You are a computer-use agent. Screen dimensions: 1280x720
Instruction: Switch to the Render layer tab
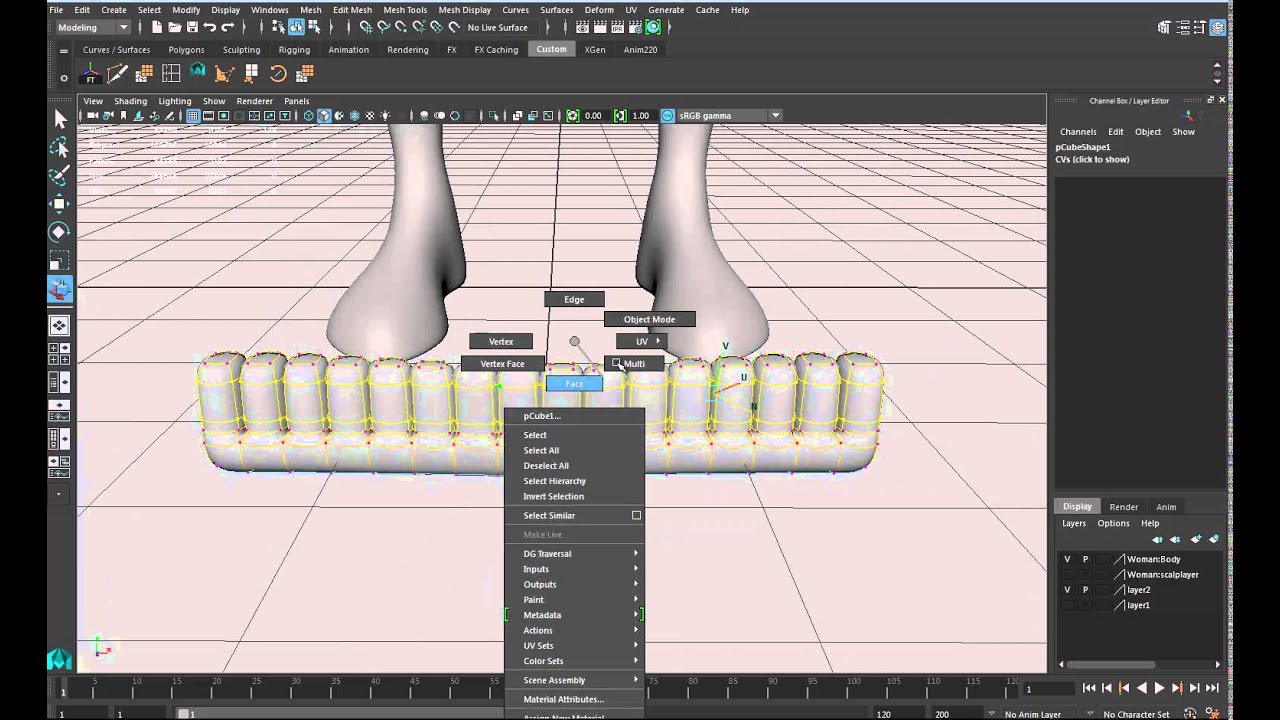1123,507
